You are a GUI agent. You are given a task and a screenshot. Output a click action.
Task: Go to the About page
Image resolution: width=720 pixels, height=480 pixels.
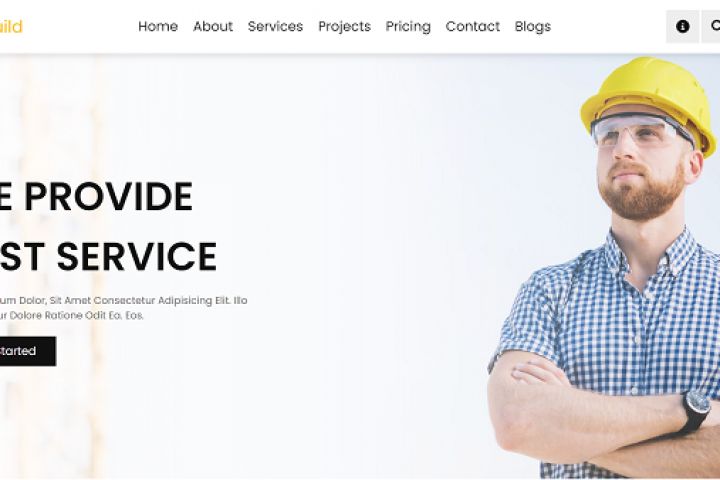[213, 27]
